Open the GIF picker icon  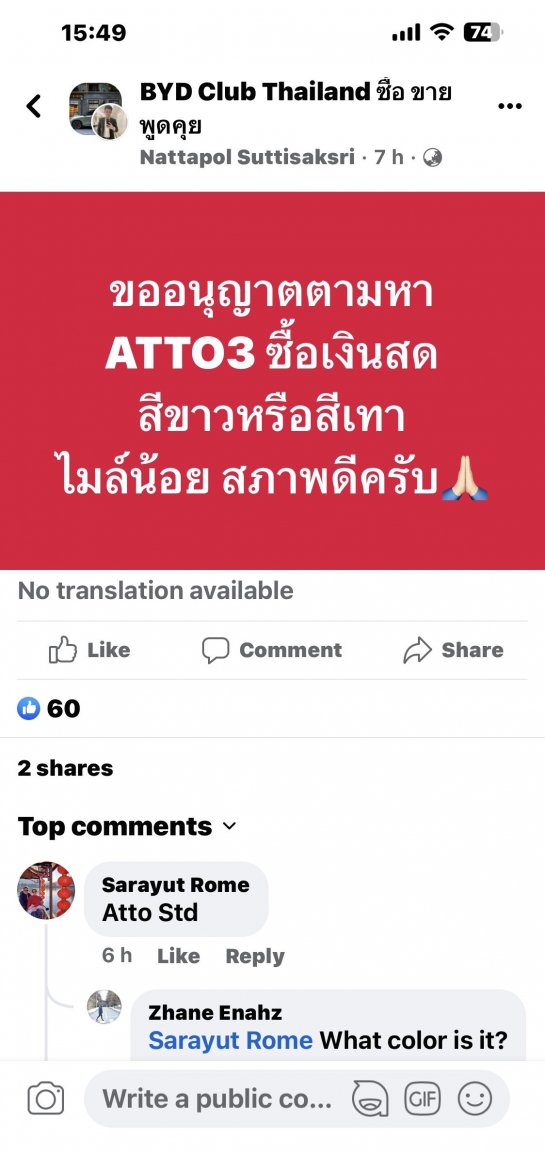(423, 1099)
